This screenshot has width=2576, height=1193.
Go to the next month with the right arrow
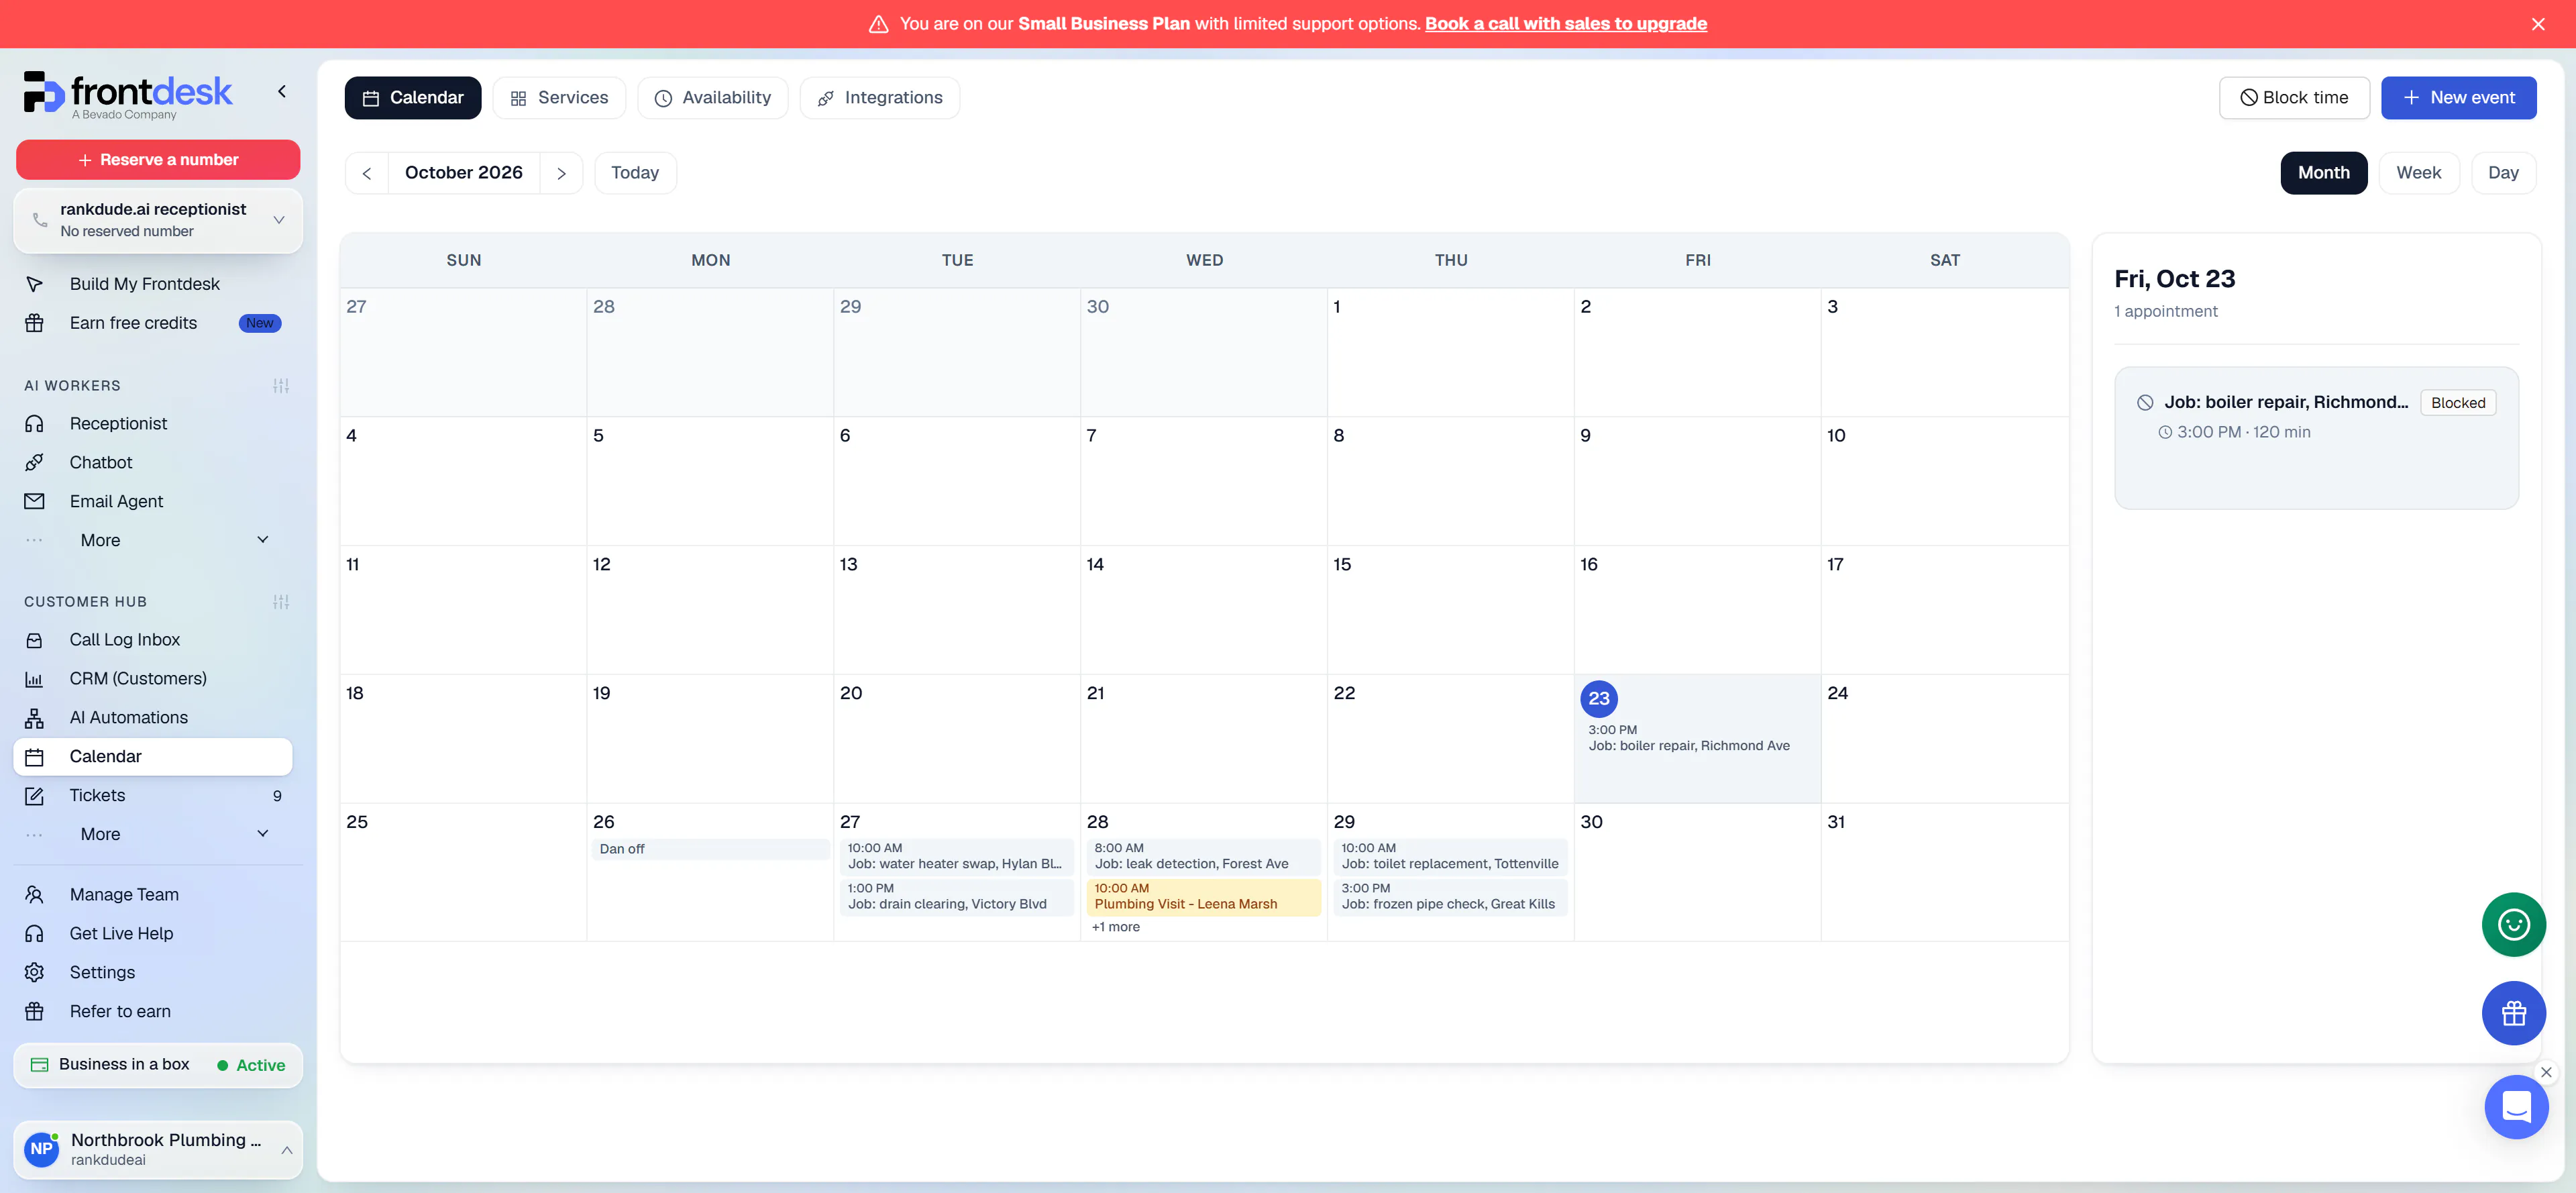coord(561,173)
